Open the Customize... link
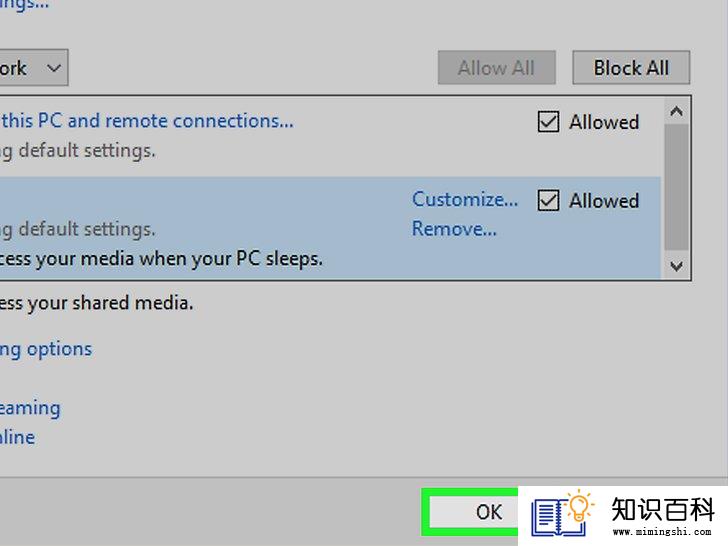 click(x=465, y=200)
